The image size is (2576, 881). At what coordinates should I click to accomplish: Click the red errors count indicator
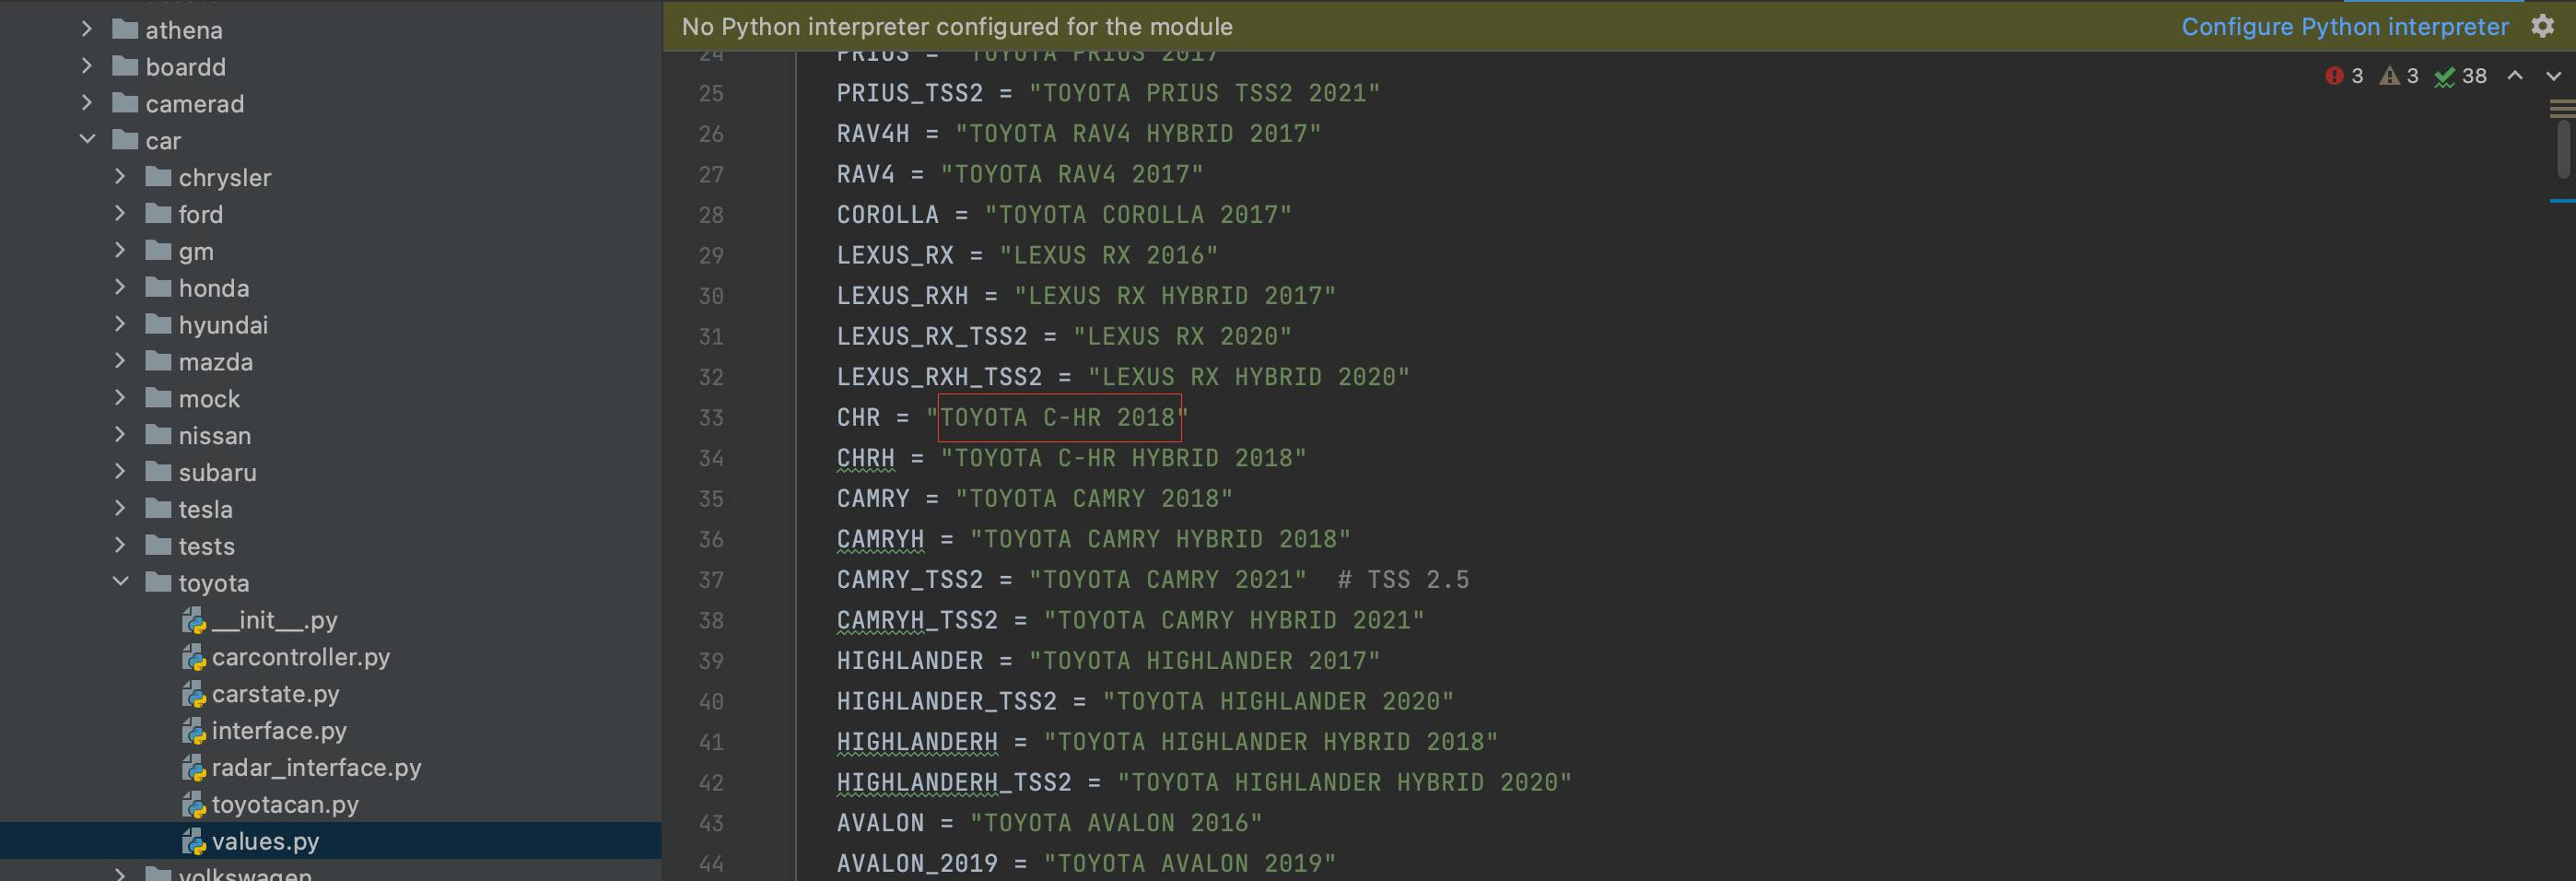tap(2344, 76)
